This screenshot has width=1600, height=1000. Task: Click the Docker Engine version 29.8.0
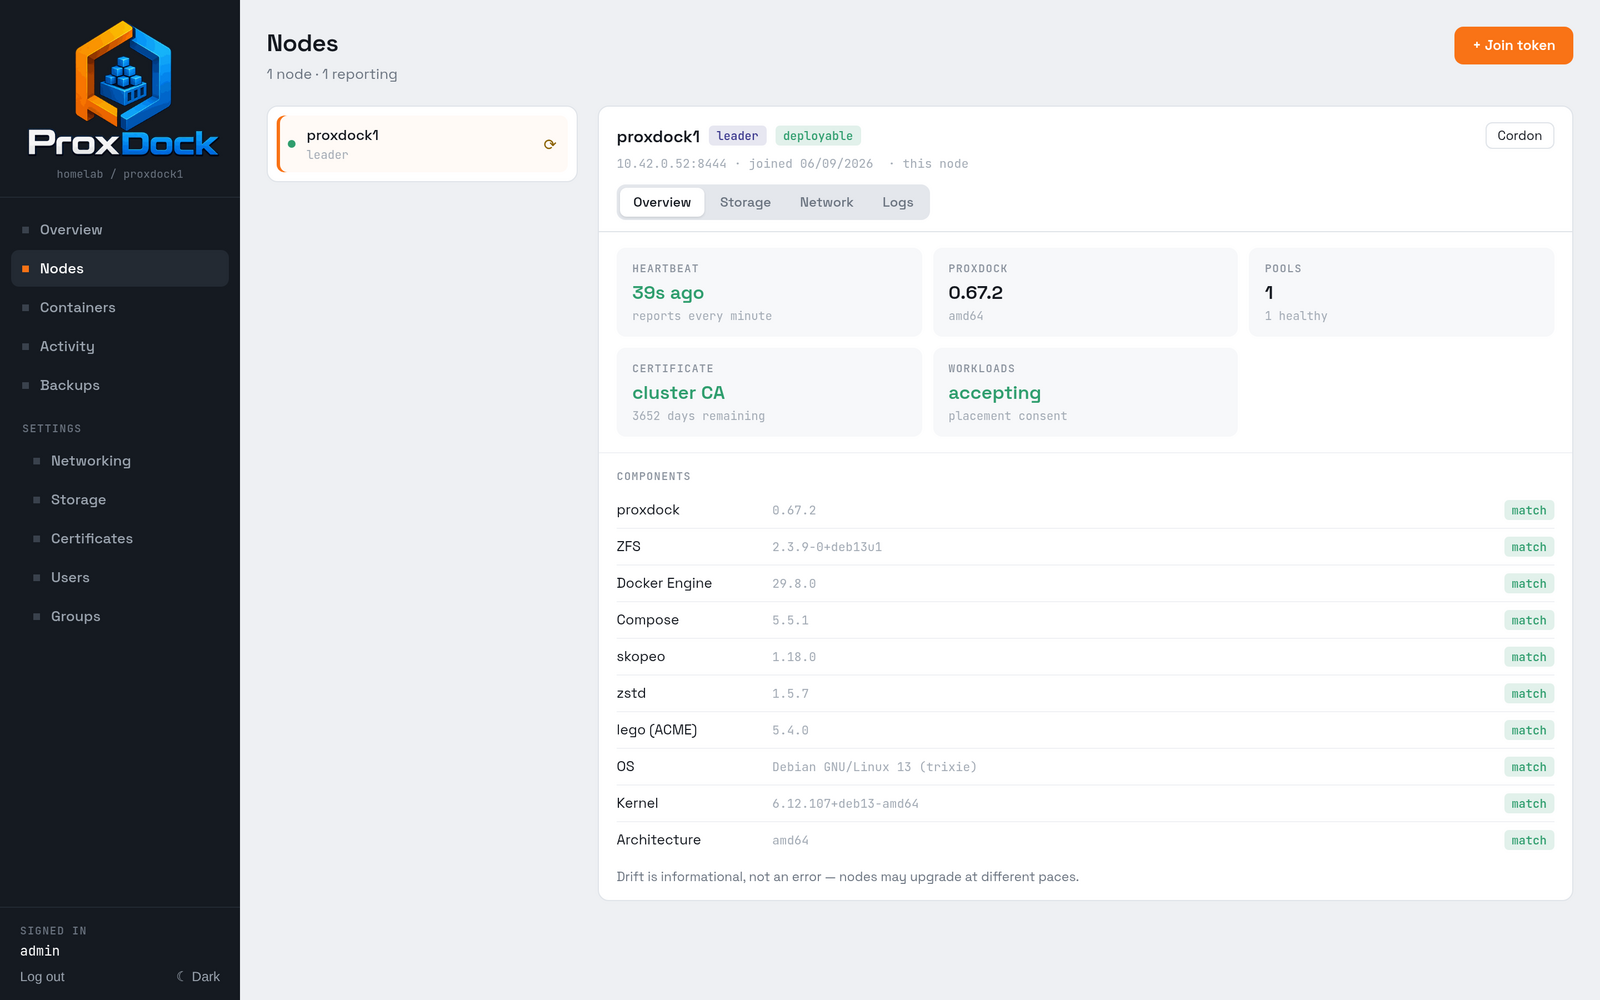click(794, 584)
